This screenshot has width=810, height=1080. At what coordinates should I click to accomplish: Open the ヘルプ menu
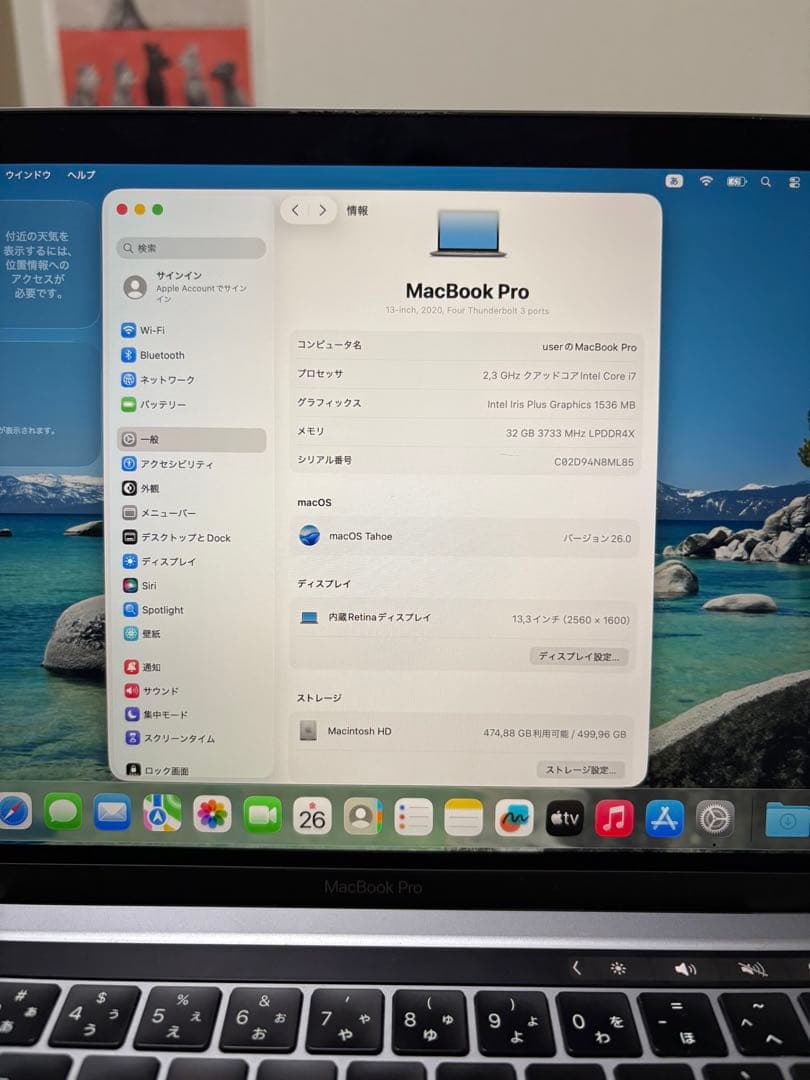point(80,174)
